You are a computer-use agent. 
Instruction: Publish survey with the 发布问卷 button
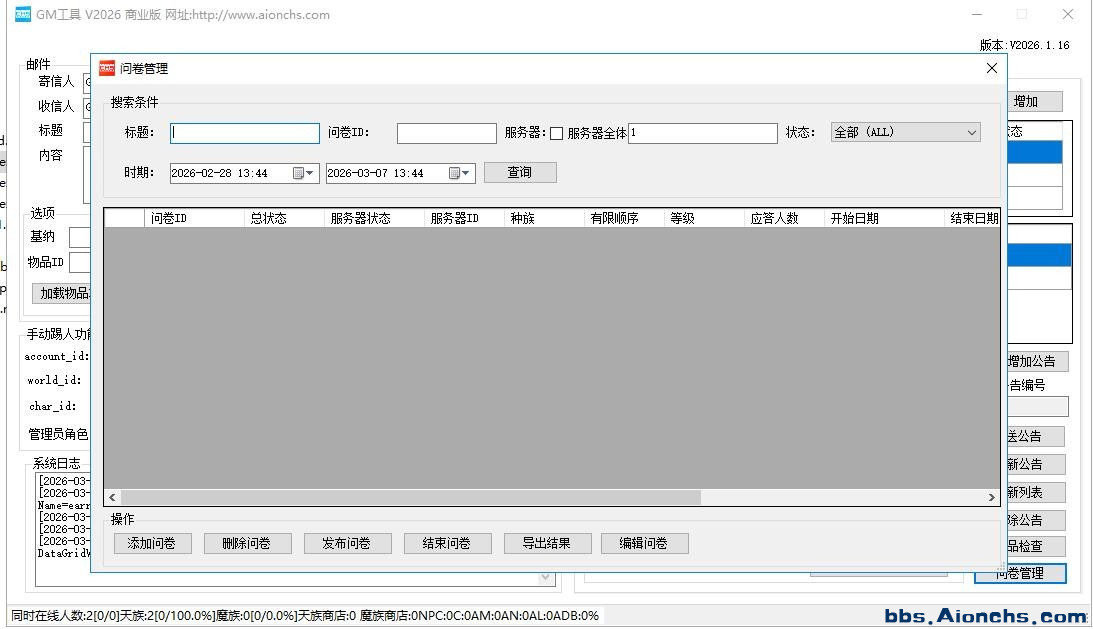[346, 543]
